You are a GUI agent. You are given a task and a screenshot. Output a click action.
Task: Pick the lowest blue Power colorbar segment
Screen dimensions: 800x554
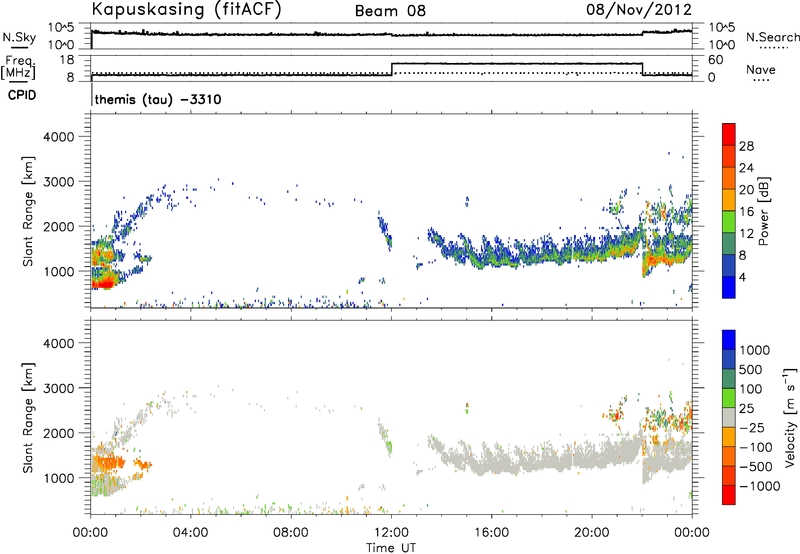(729, 288)
